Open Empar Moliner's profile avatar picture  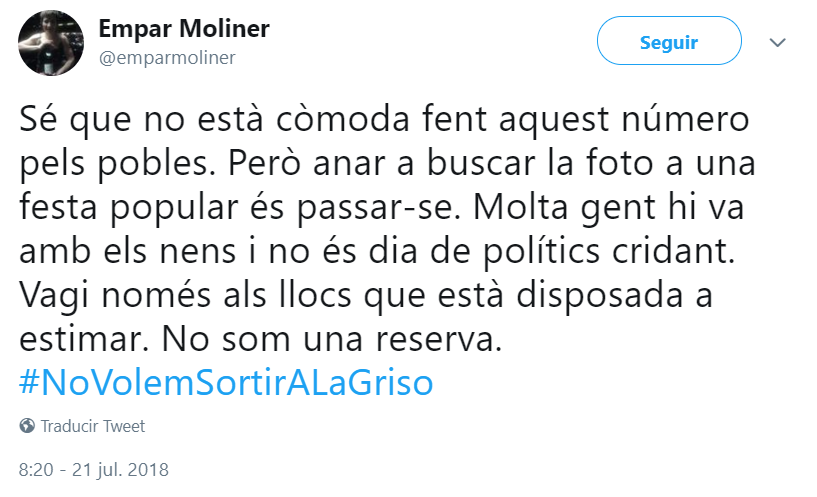pyautogui.click(x=51, y=43)
